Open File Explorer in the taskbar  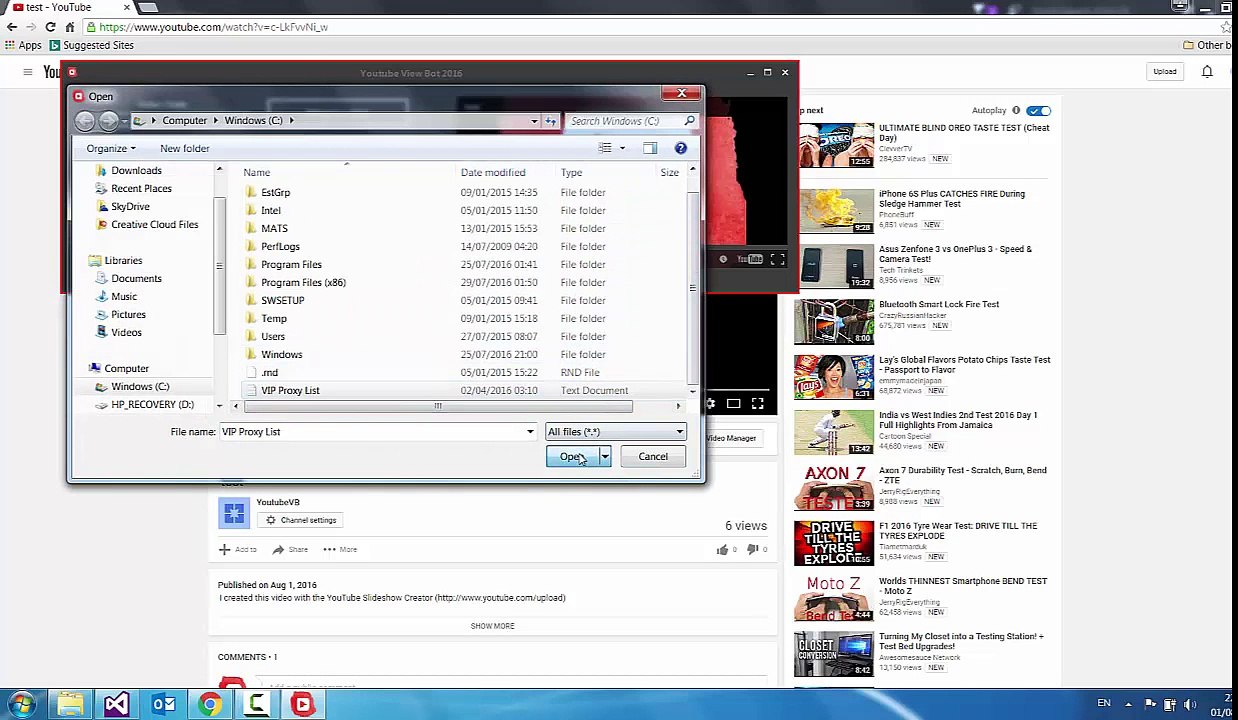click(70, 705)
